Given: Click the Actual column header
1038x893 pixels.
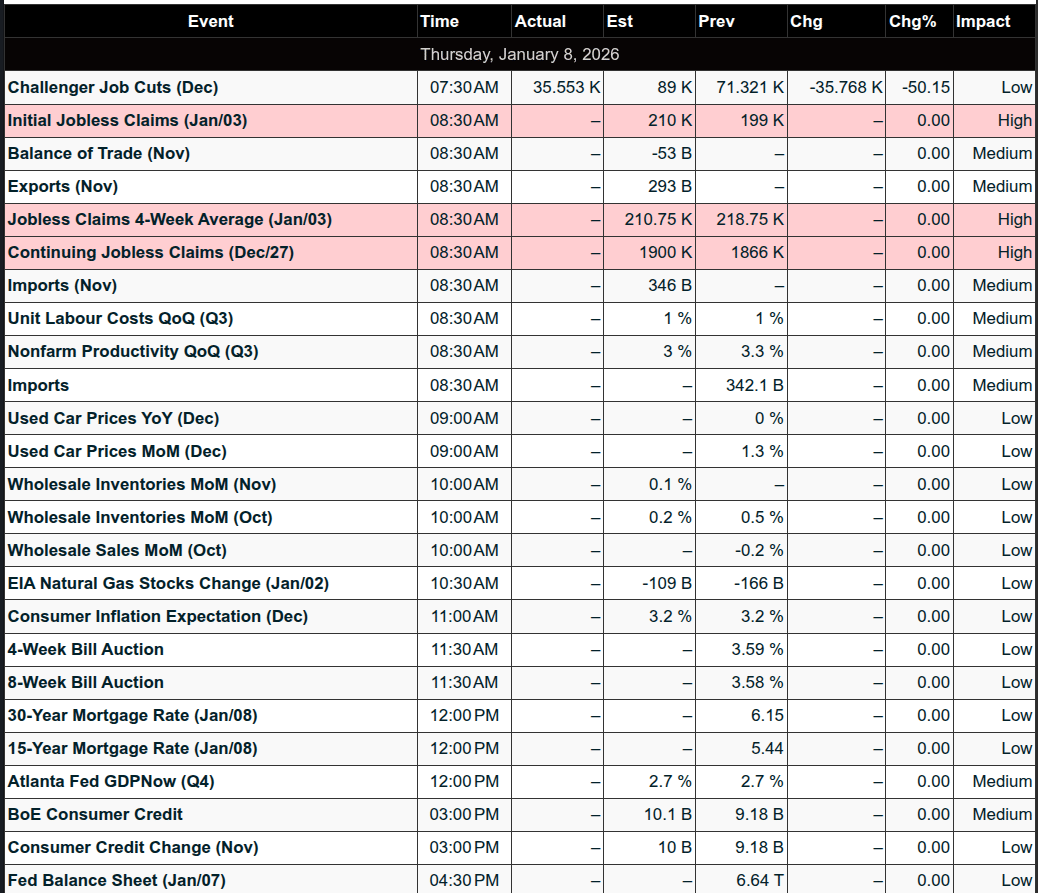Looking at the screenshot, I should [x=540, y=21].
